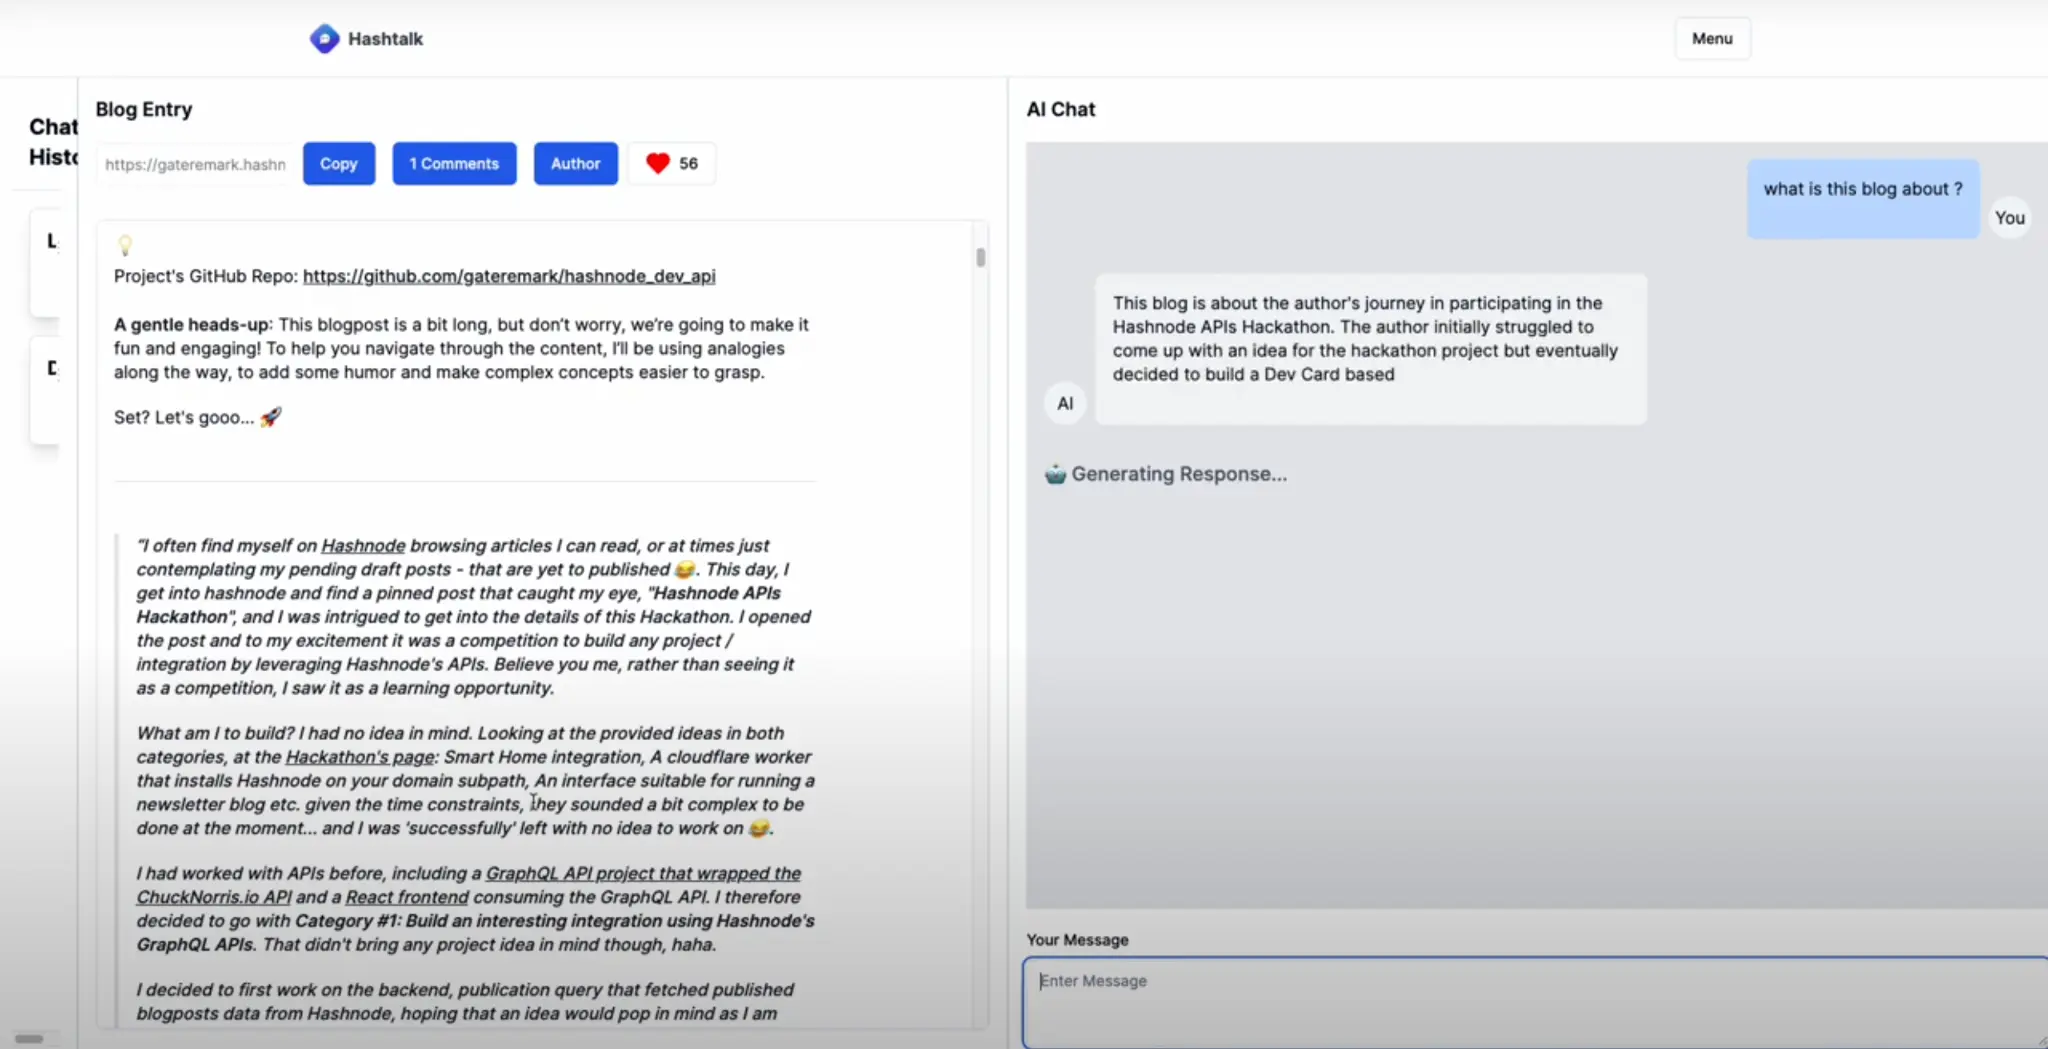Image resolution: width=2048 pixels, height=1049 pixels.
Task: Click the You avatar circle
Action: pos(2009,218)
